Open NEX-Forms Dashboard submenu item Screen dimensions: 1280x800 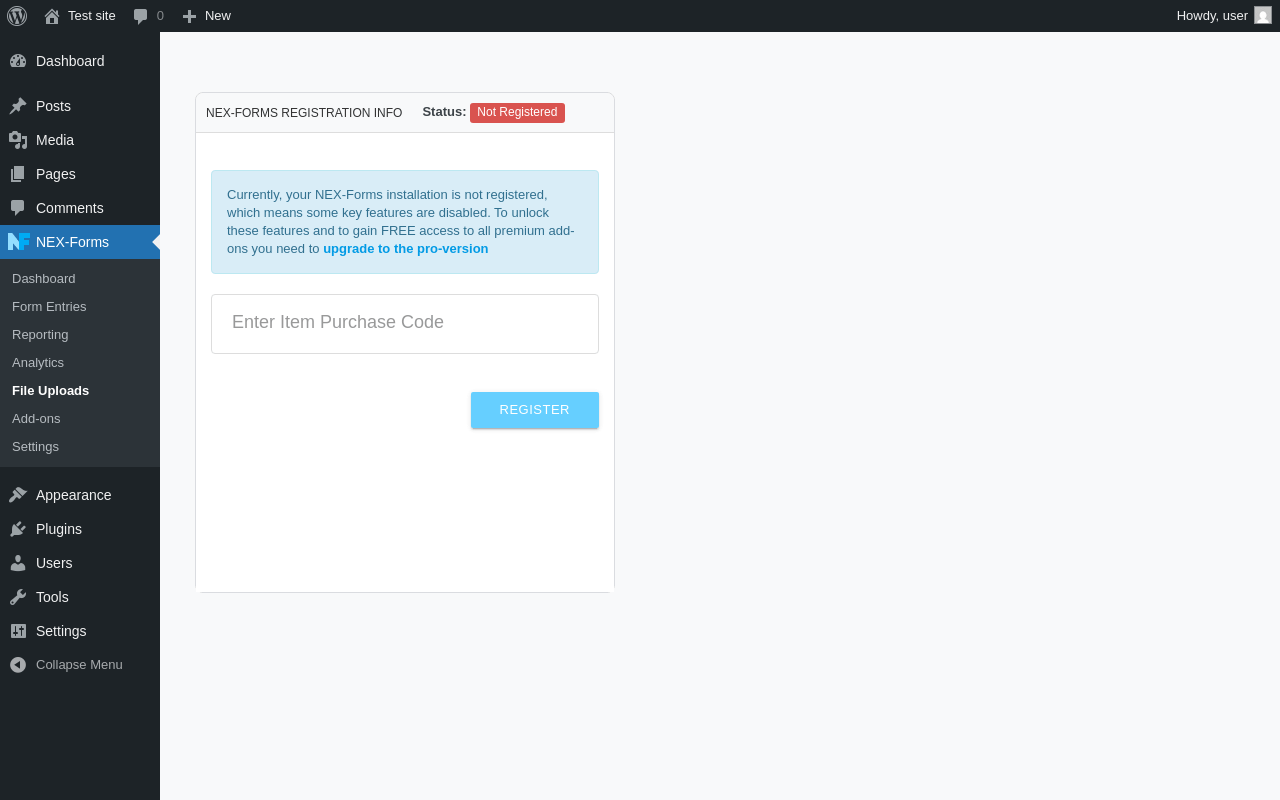point(80,279)
